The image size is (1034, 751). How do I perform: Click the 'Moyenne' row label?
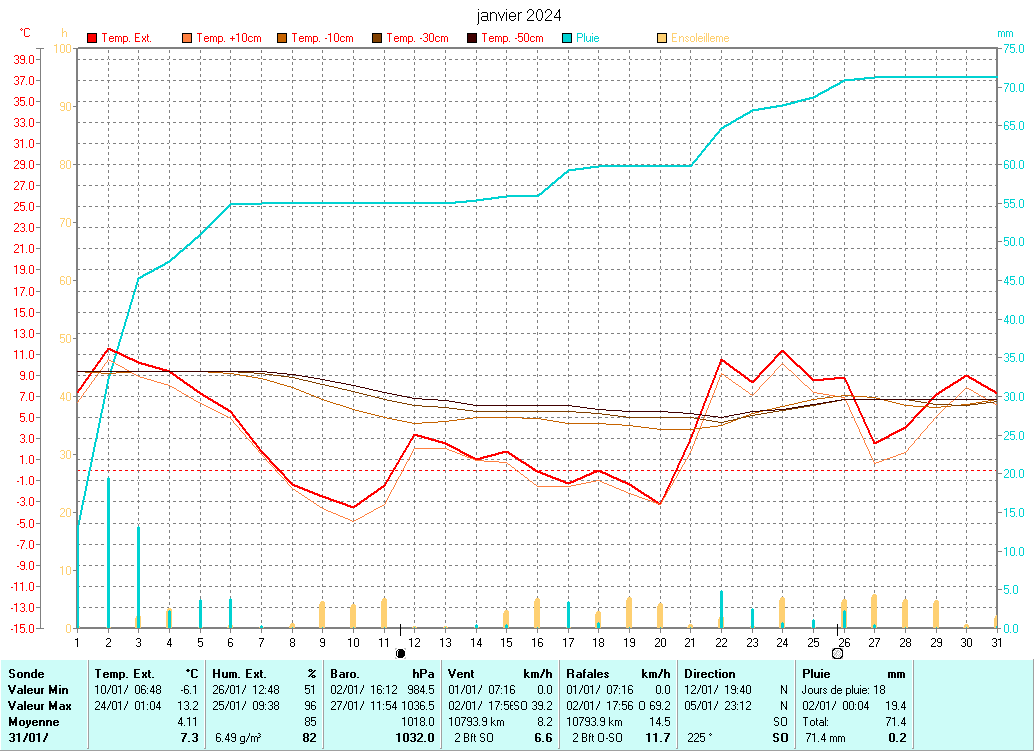point(32,721)
